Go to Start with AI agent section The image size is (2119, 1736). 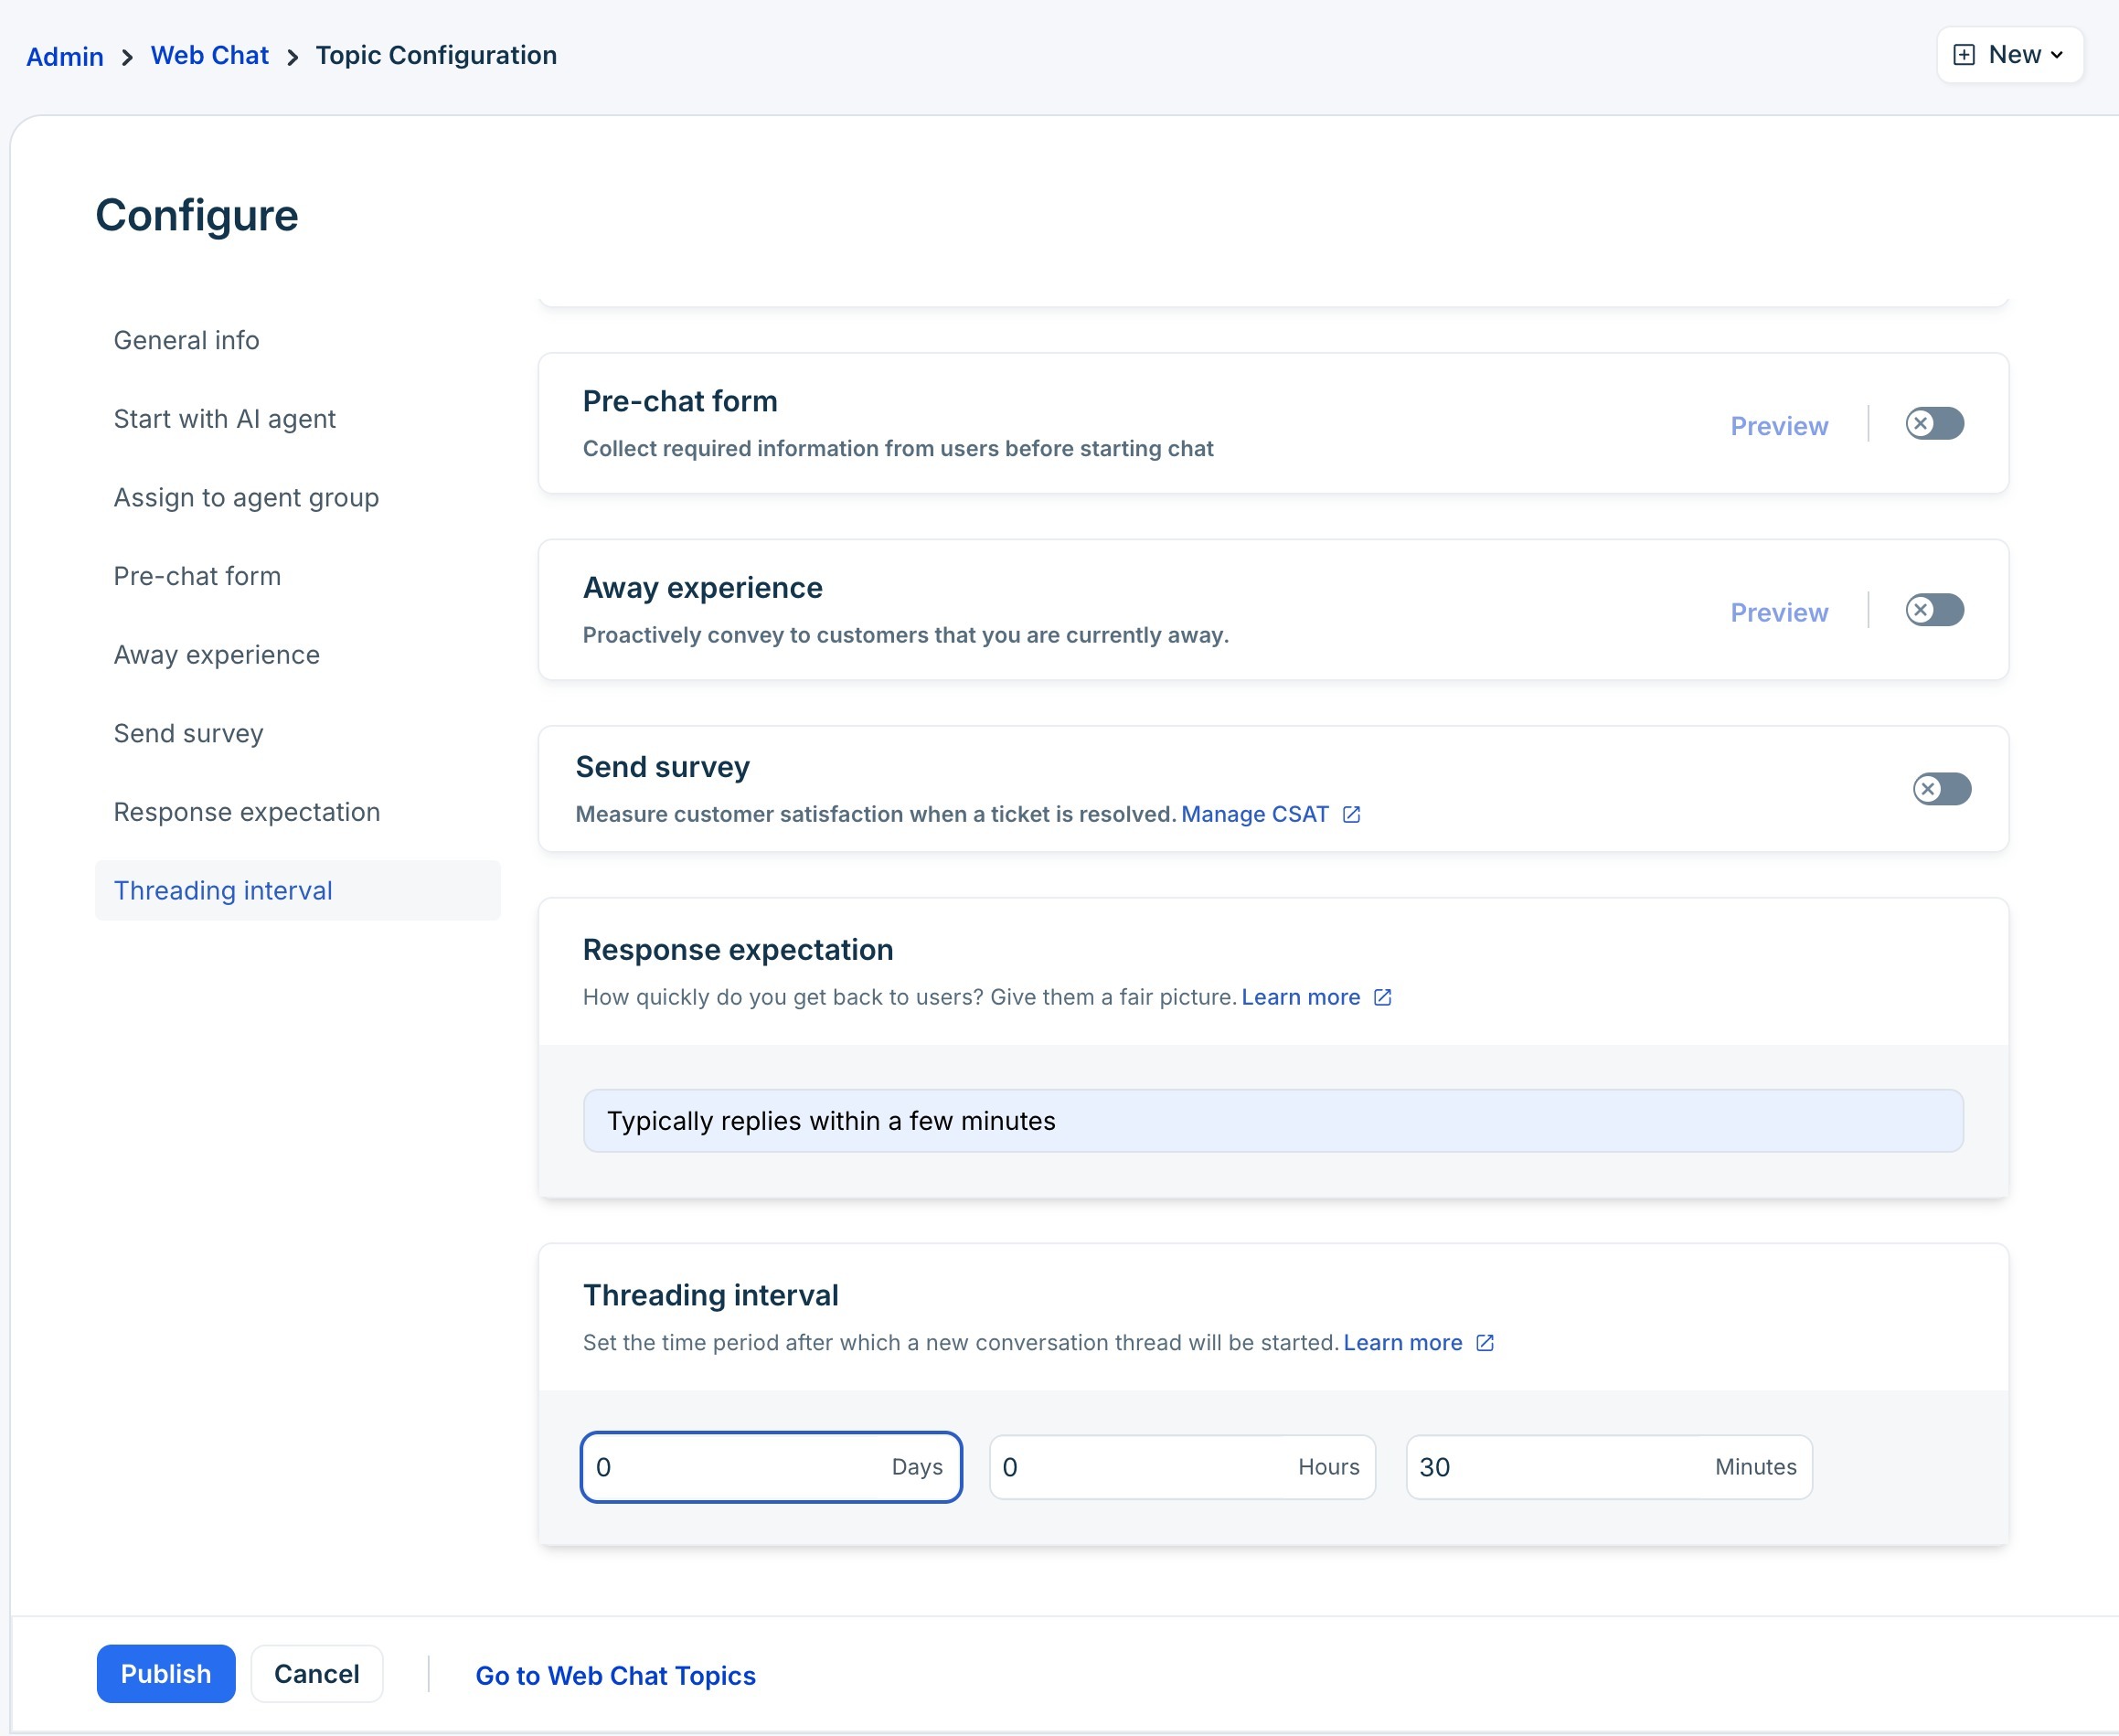point(224,419)
